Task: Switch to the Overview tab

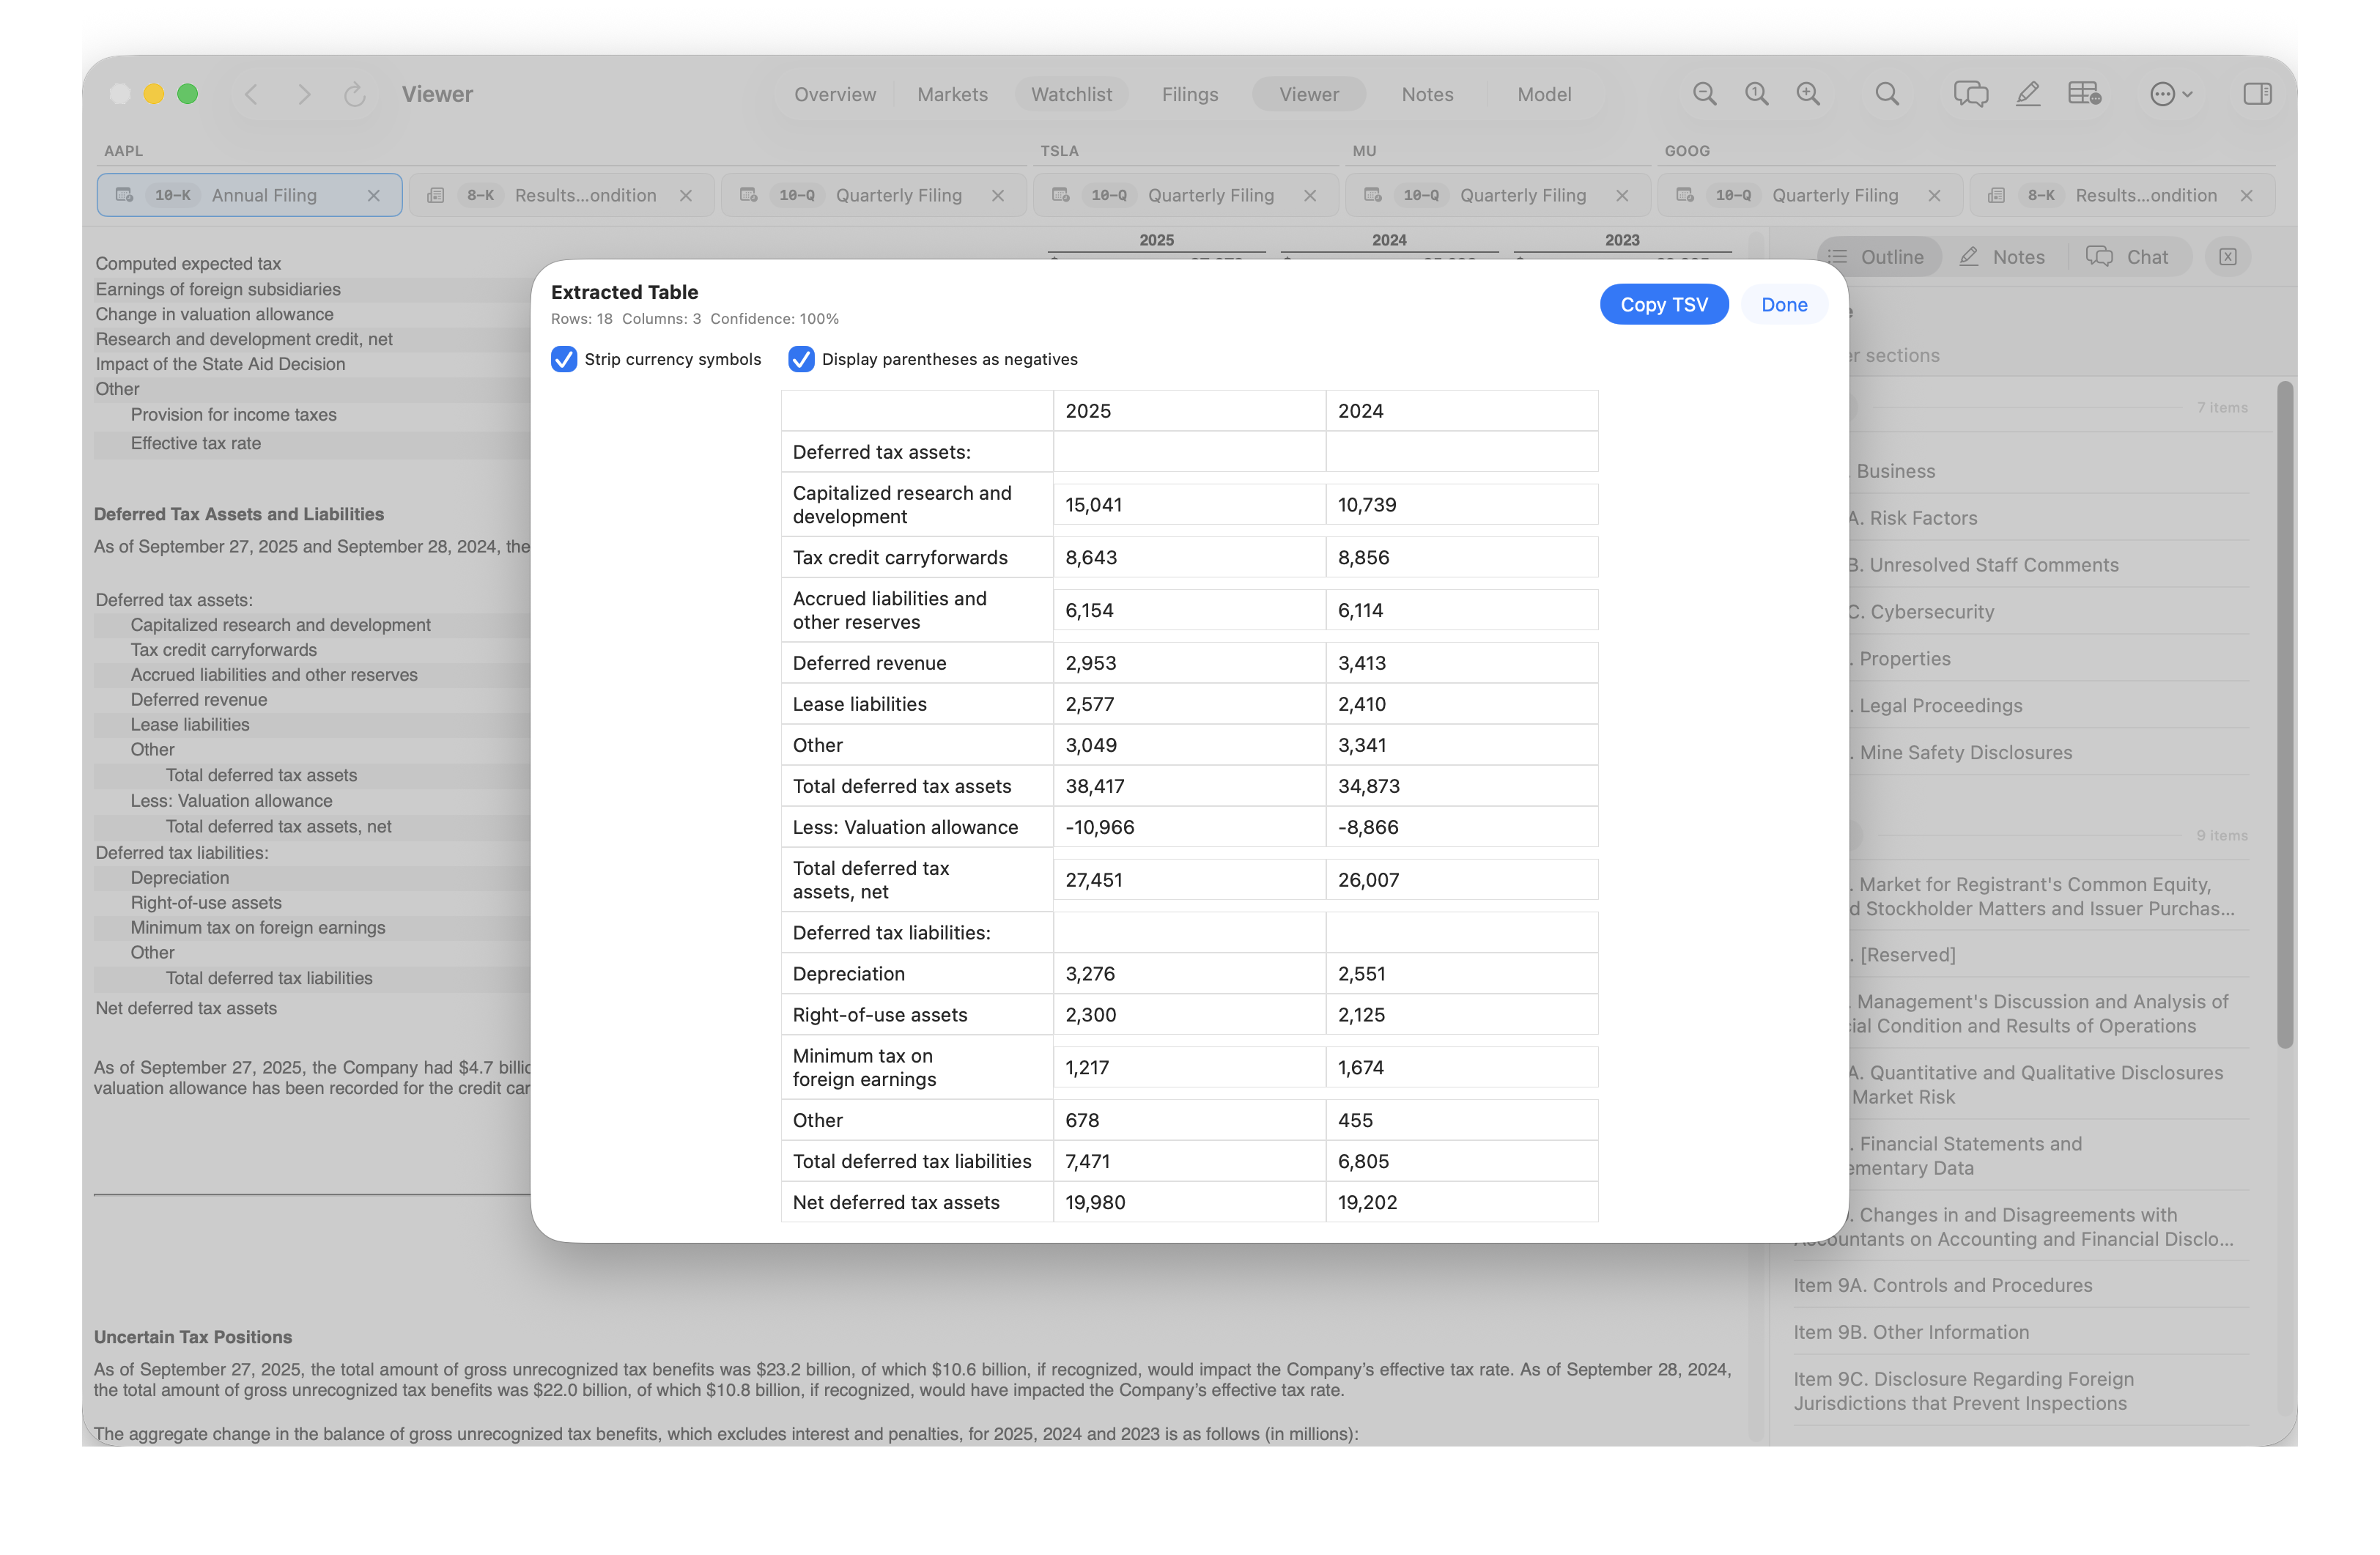Action: point(835,94)
